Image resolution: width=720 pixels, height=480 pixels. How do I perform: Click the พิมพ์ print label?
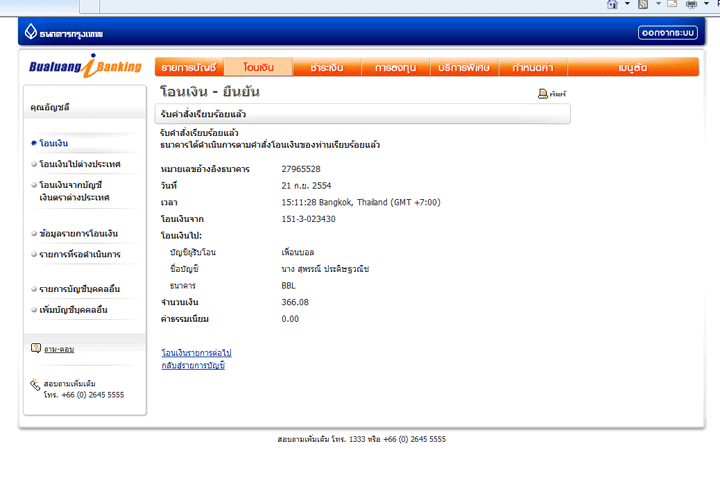558,94
